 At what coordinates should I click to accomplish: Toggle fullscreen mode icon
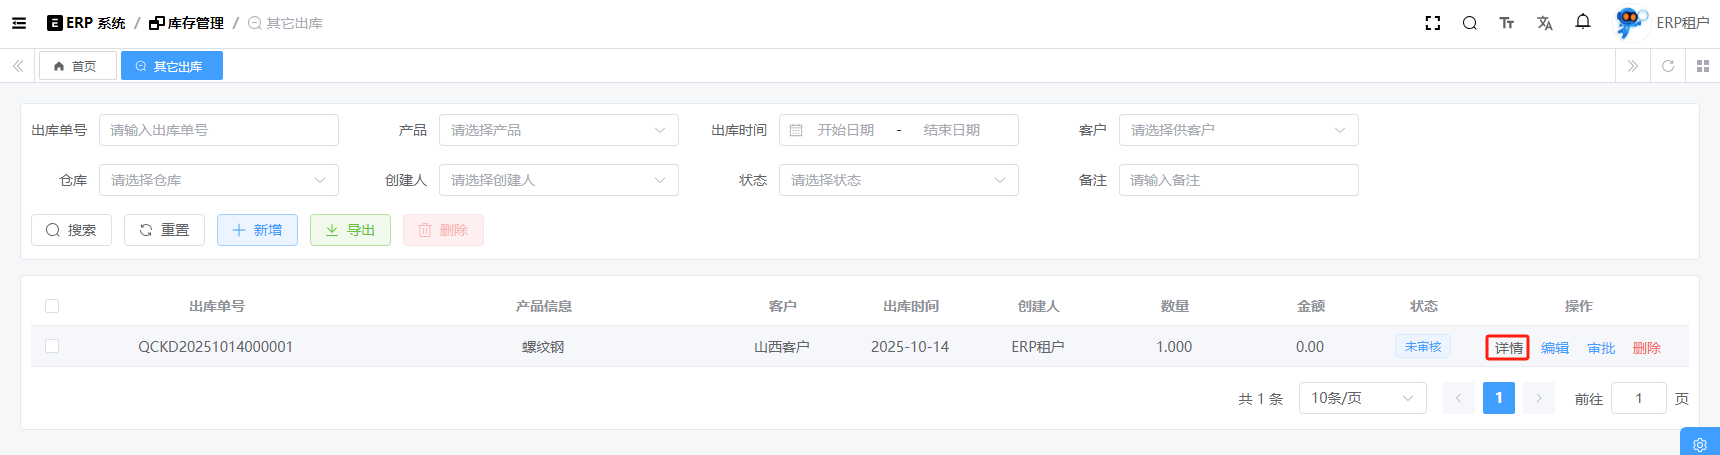tap(1432, 23)
